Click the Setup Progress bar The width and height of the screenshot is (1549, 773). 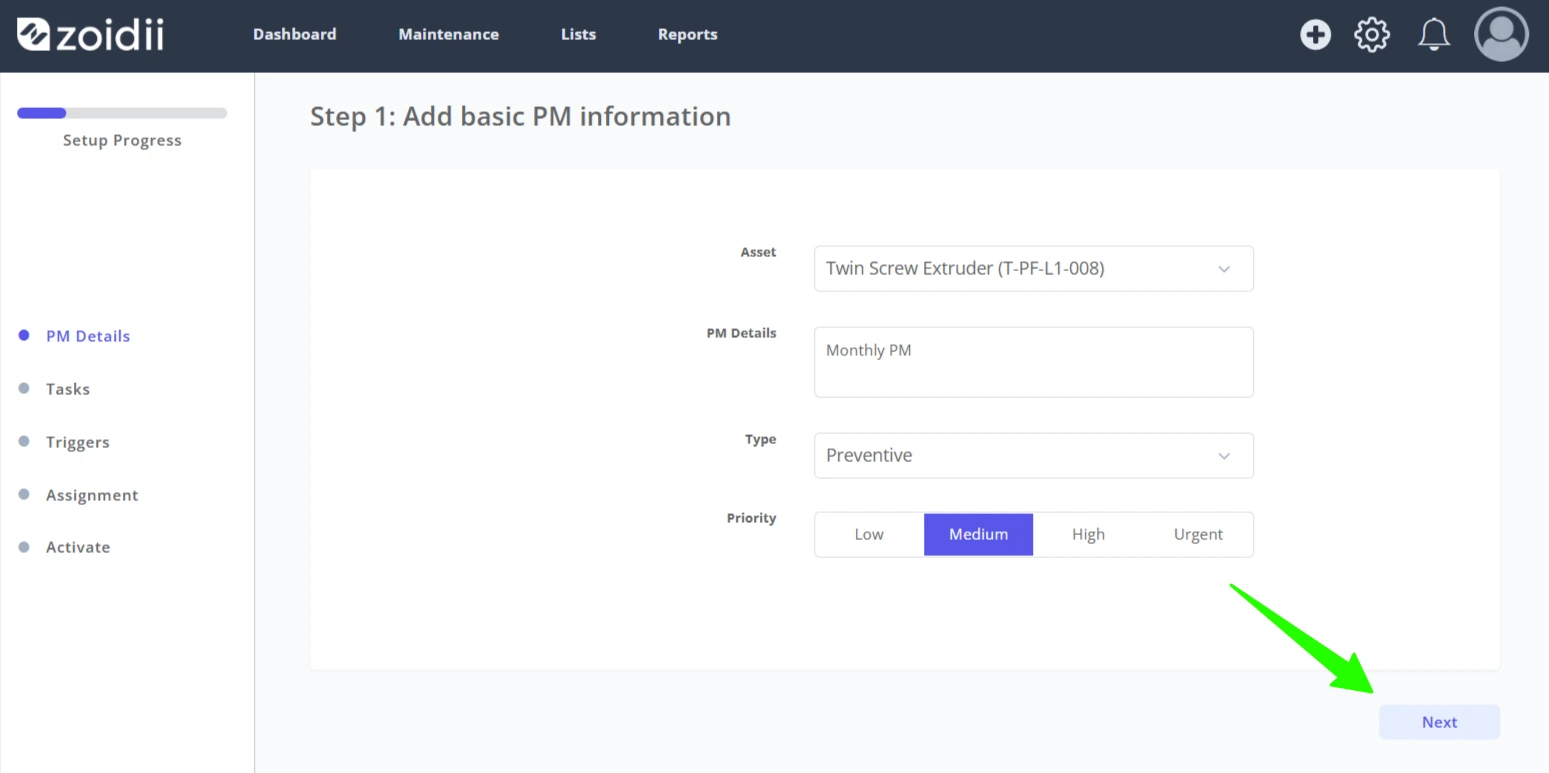tap(122, 113)
